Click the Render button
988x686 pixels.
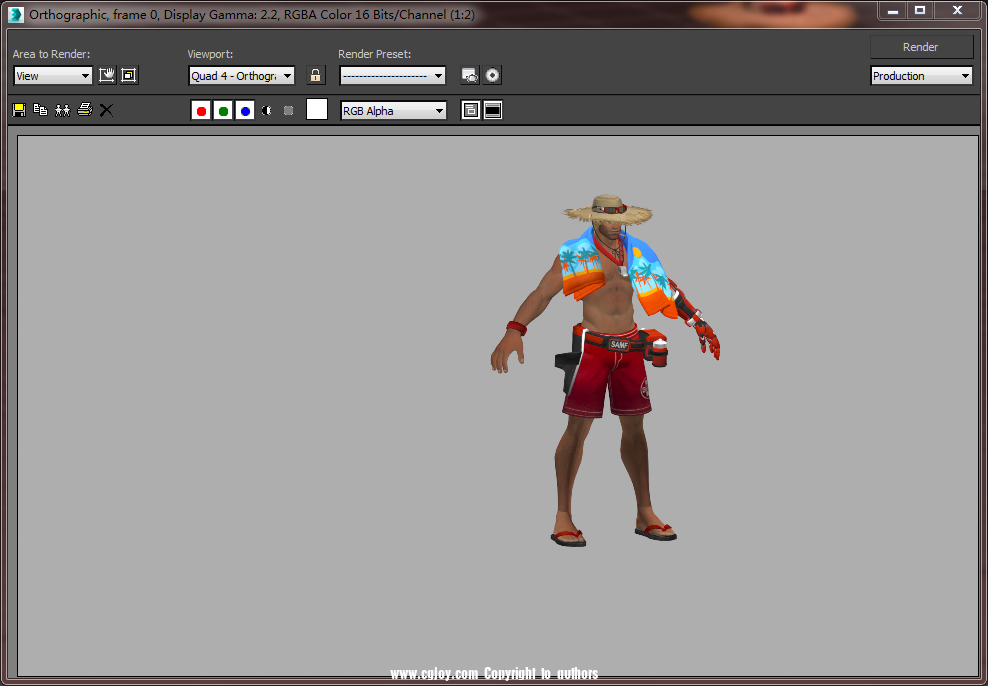921,47
